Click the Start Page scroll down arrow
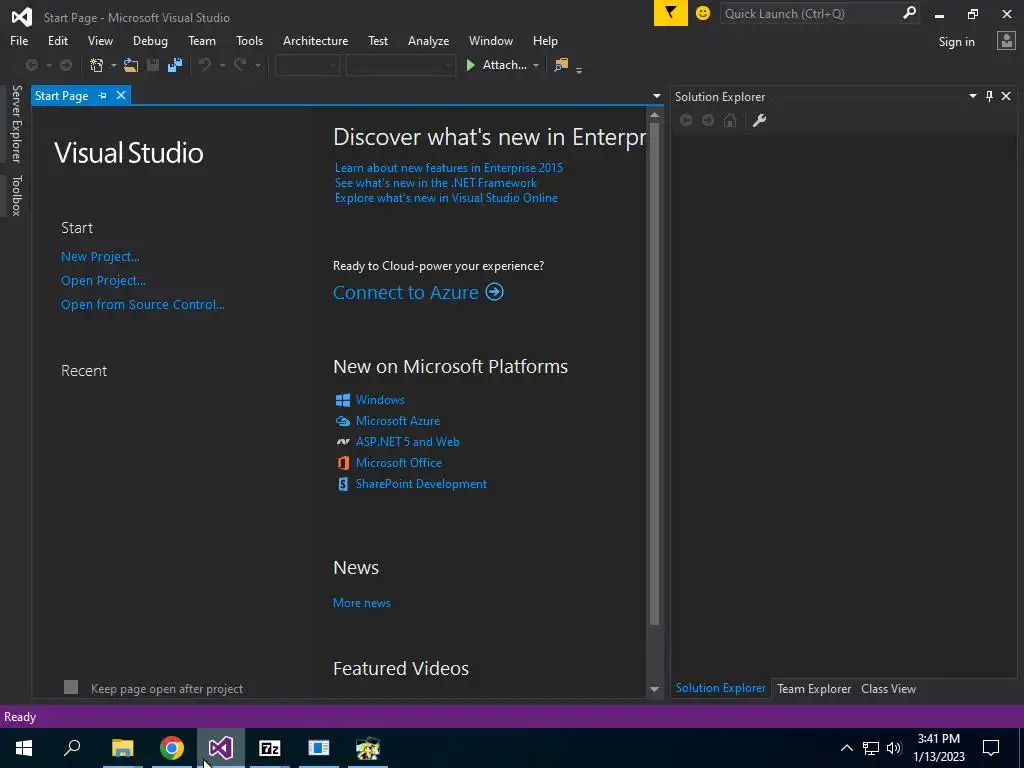 pyautogui.click(x=654, y=689)
